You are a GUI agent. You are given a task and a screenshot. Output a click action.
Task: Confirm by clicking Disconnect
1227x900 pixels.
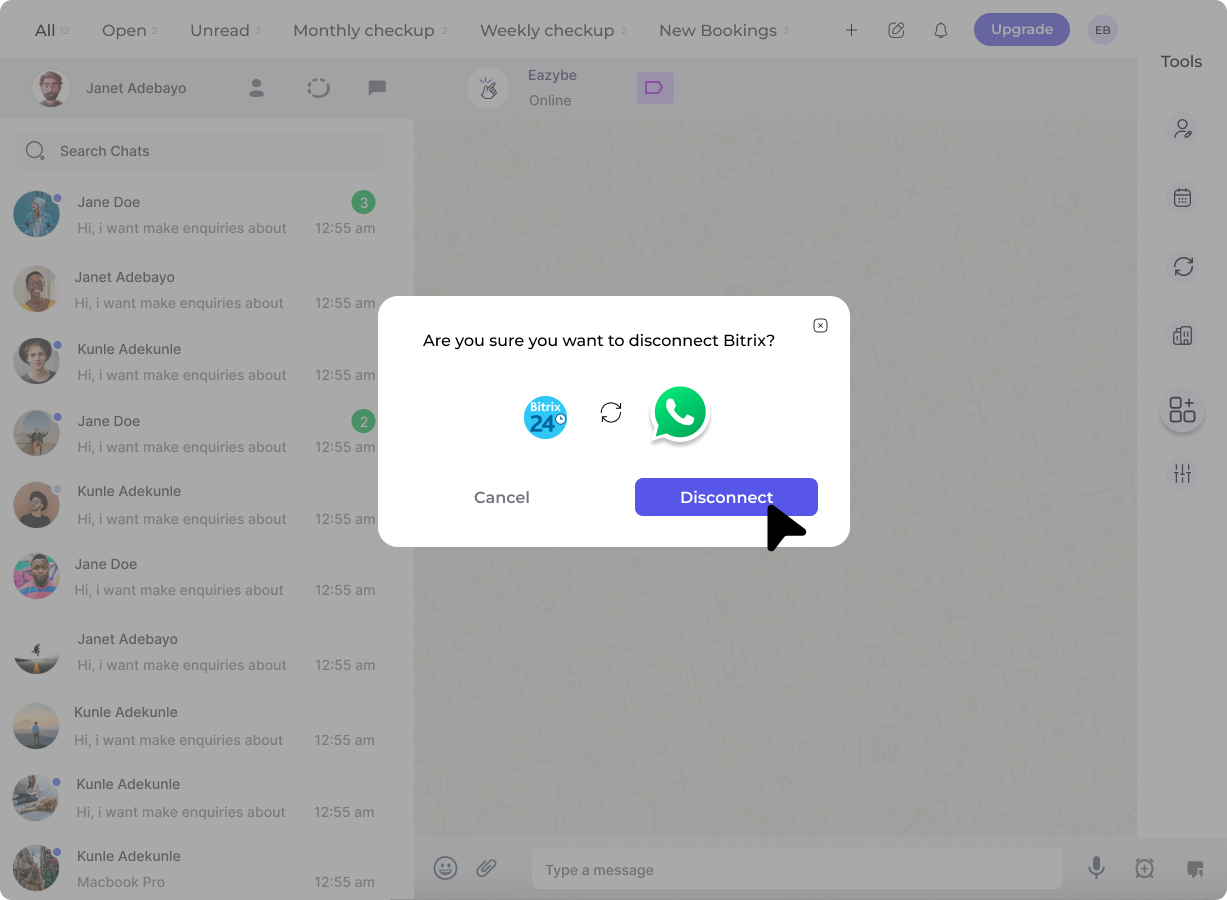click(x=726, y=497)
